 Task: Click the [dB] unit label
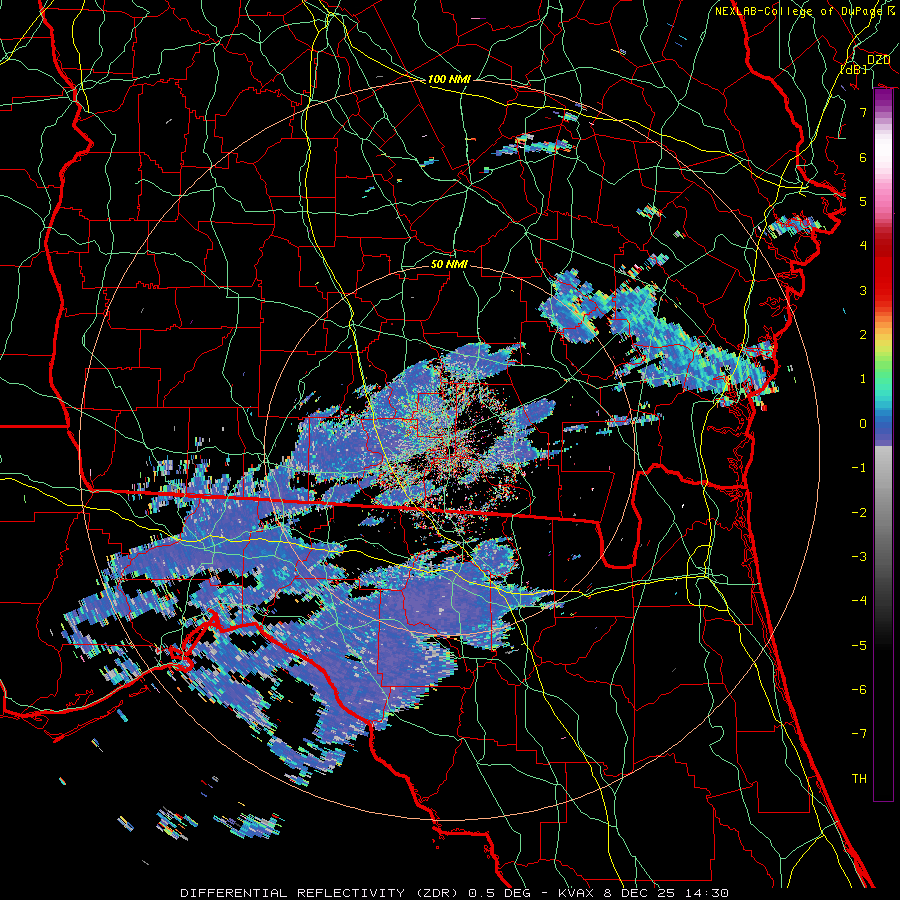coord(854,69)
